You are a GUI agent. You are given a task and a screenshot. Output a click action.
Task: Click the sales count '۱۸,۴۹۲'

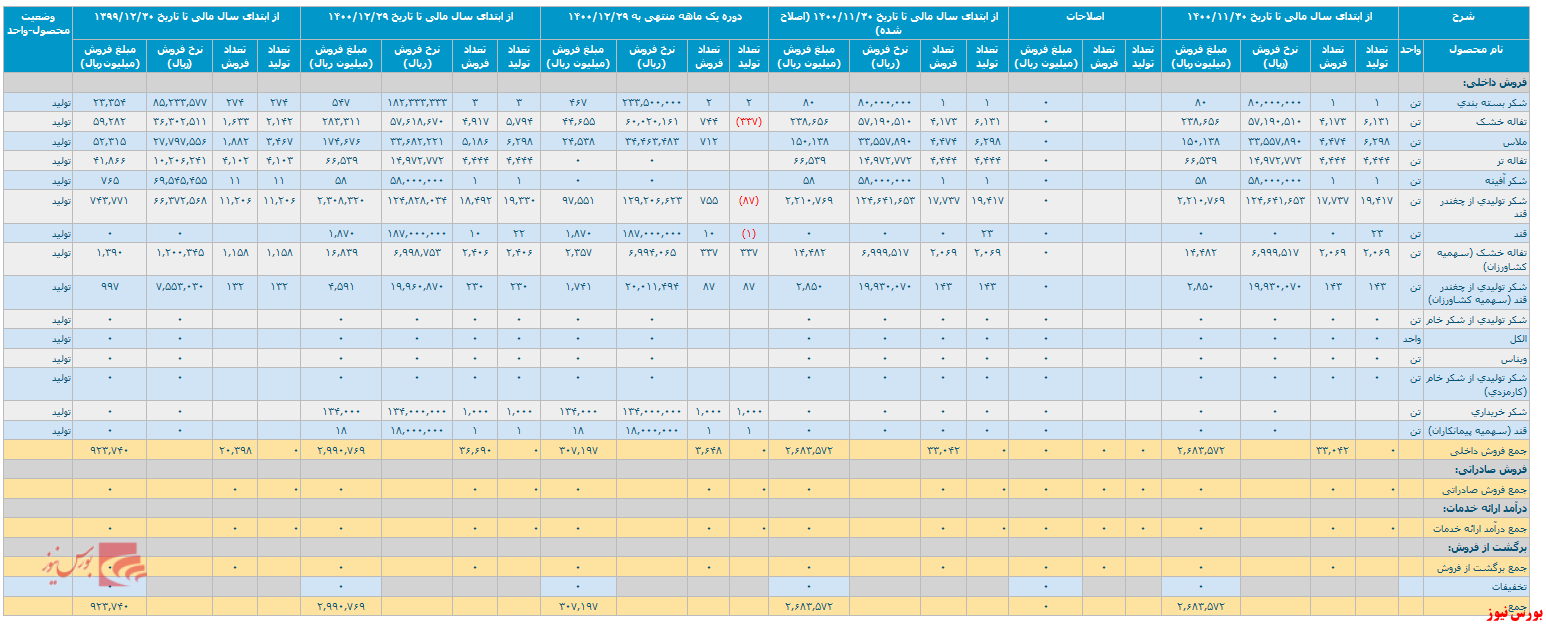[x=475, y=198]
